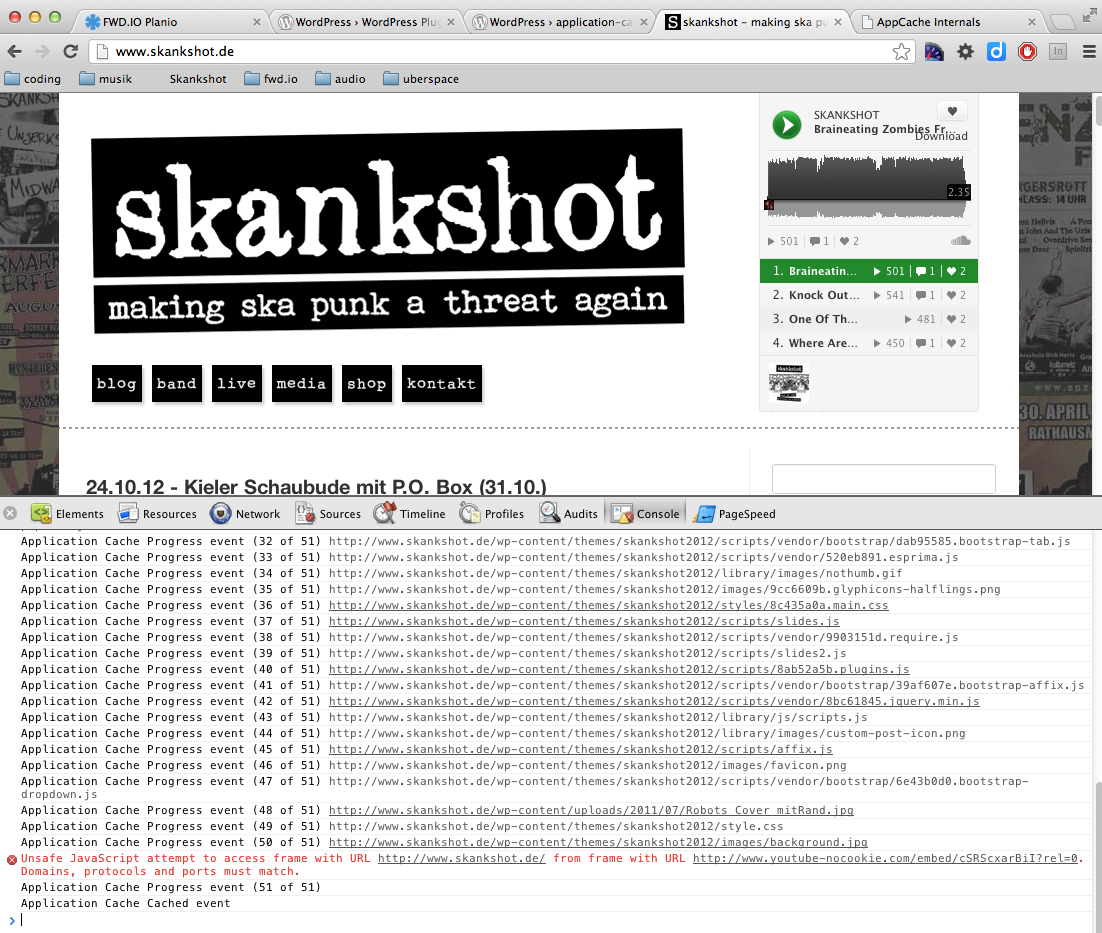1102x933 pixels.
Task: Open the scripts/slides.js link in console
Action: point(584,622)
